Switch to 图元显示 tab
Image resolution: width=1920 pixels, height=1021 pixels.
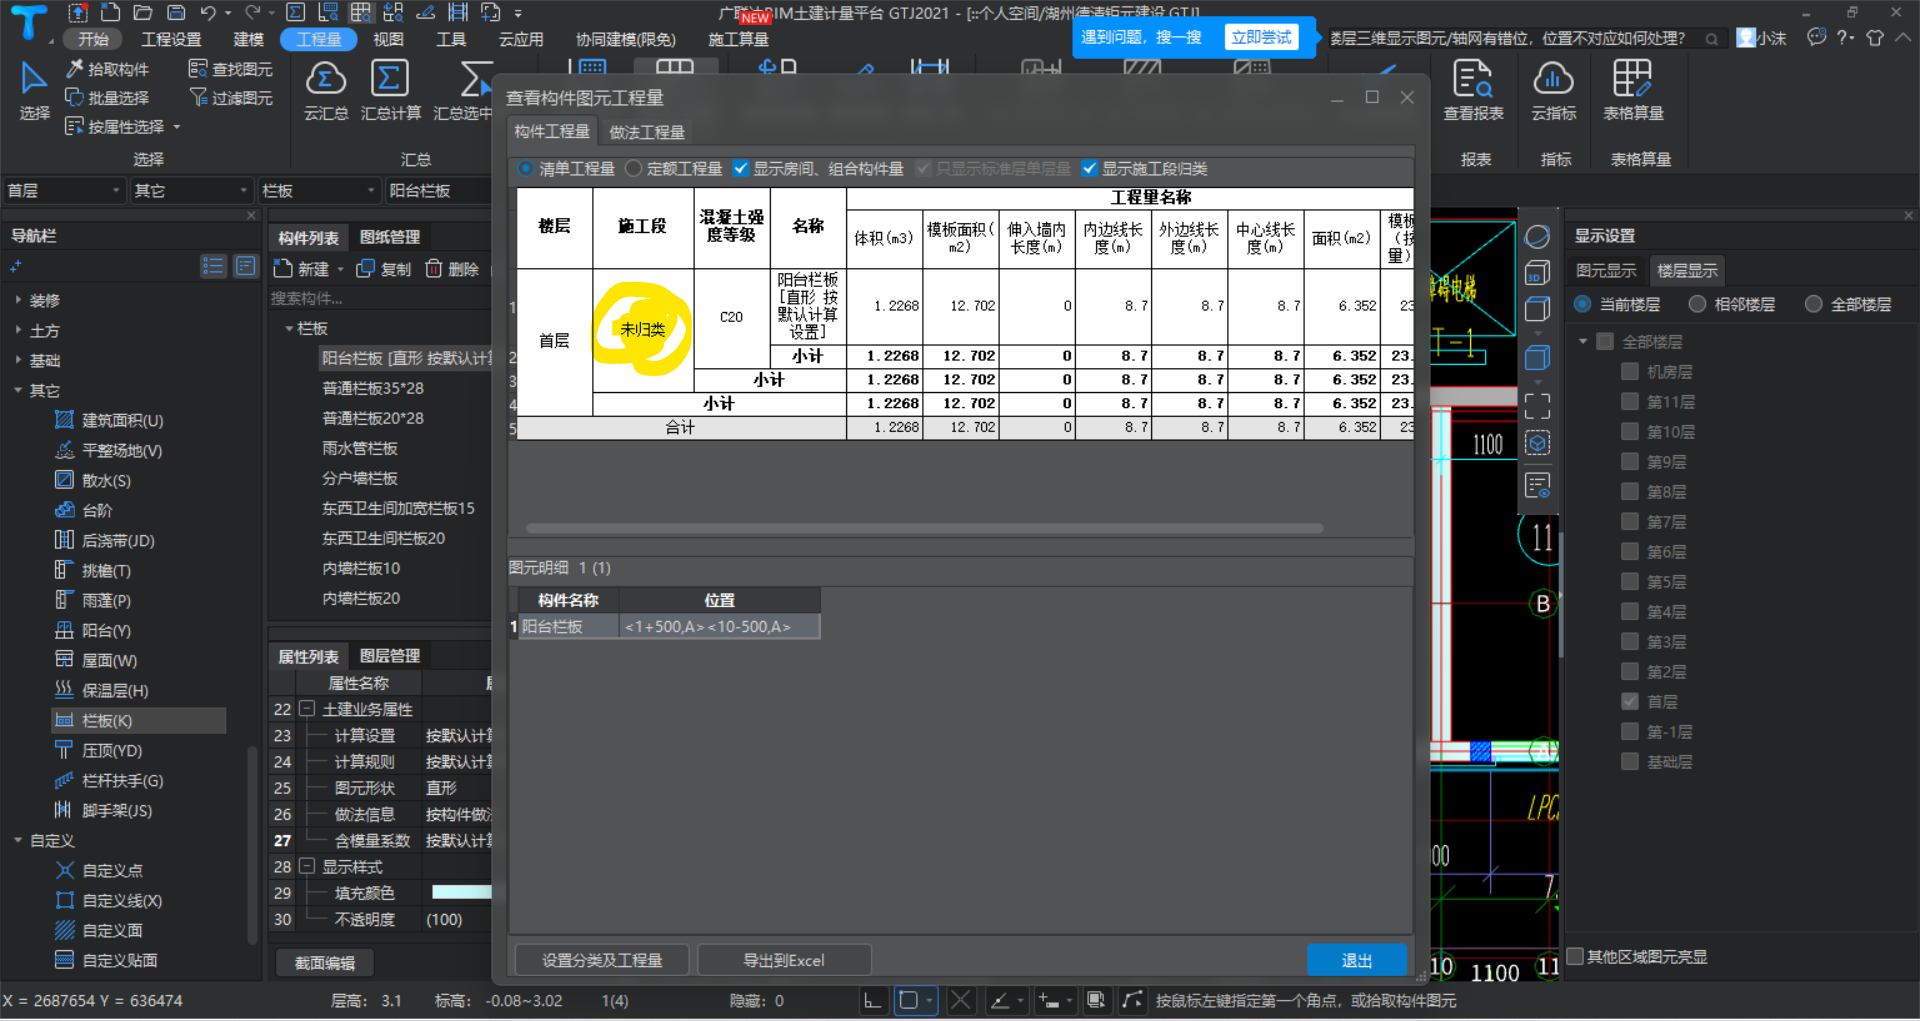1606,271
